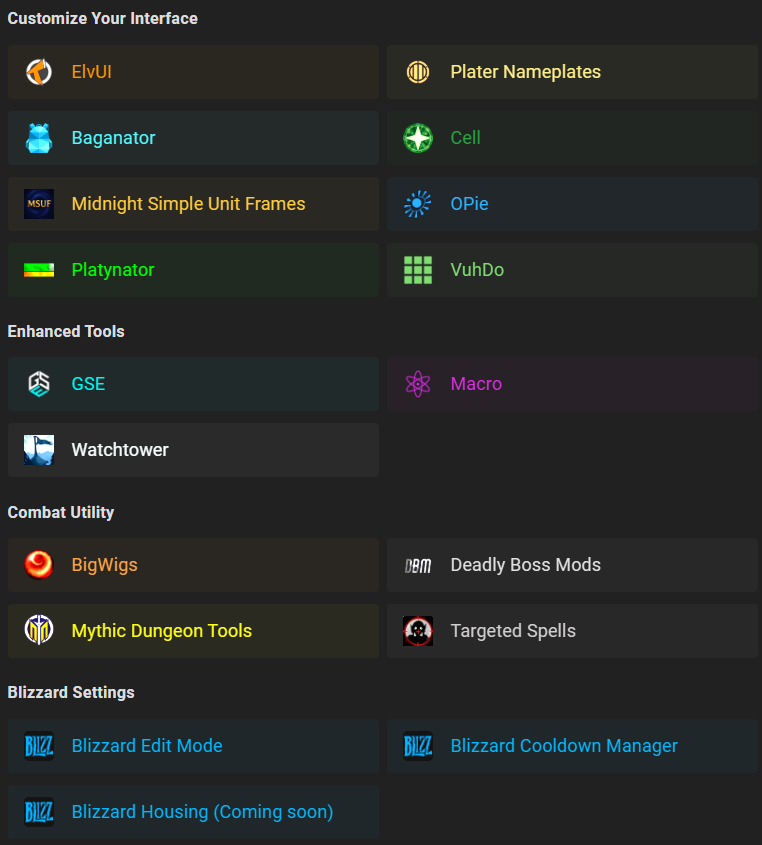The height and width of the screenshot is (845, 762).
Task: Click the Watchtower flag icon
Action: (39, 450)
